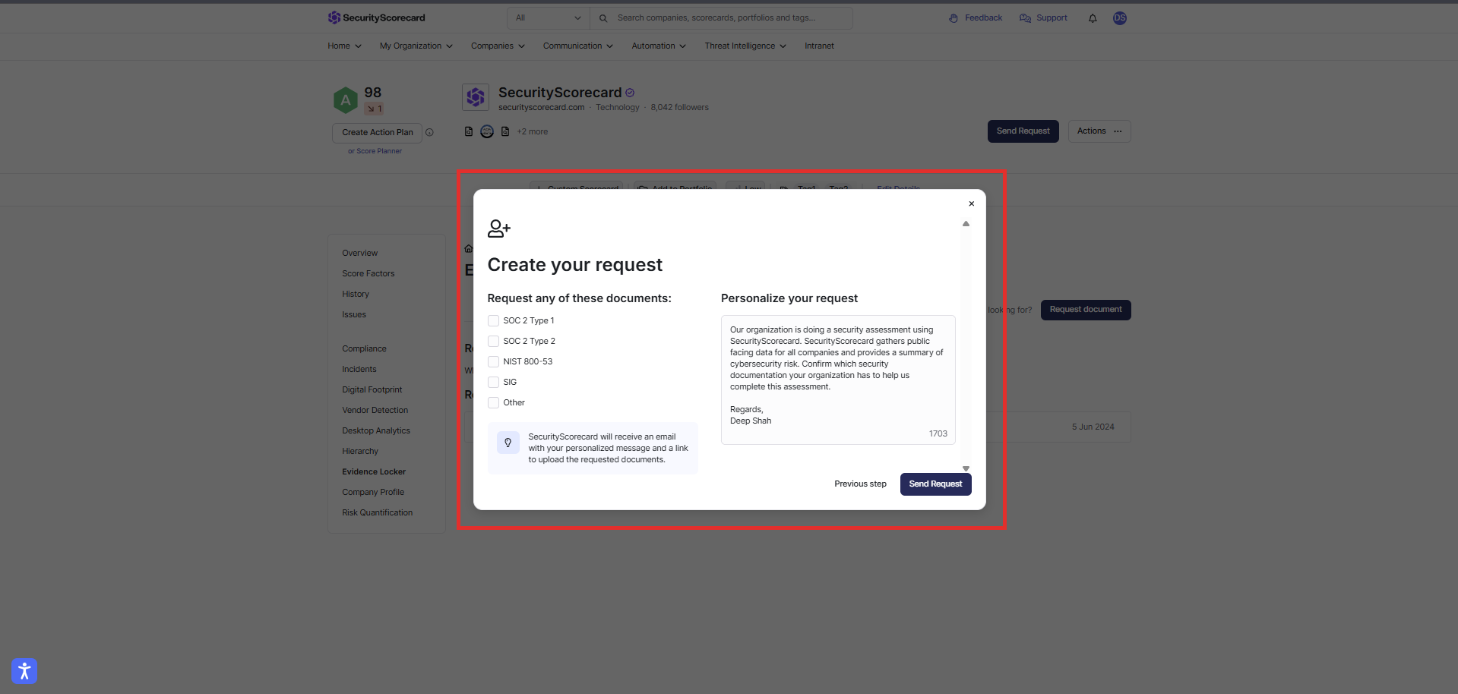This screenshot has width=1458, height=694.
Task: Open Support via the chat bubbles icon
Action: click(x=1025, y=18)
